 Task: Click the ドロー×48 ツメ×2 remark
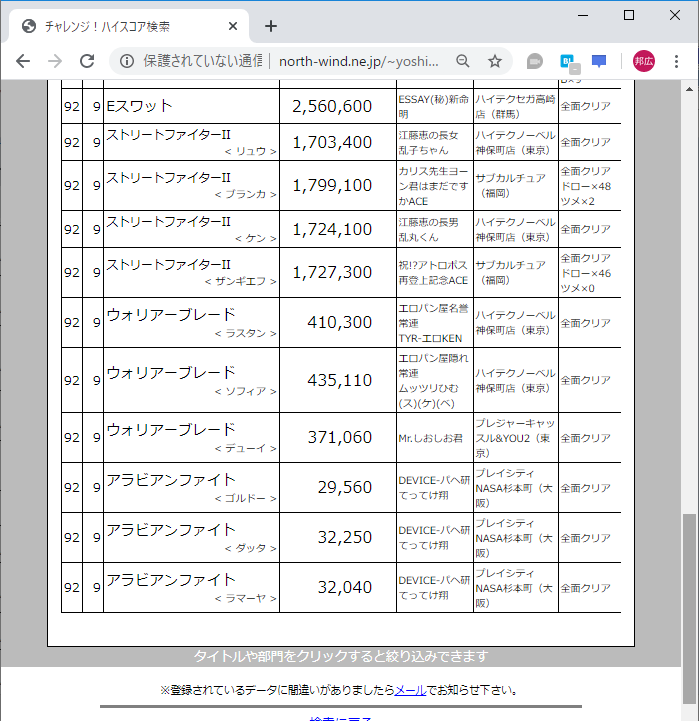pyautogui.click(x=585, y=194)
